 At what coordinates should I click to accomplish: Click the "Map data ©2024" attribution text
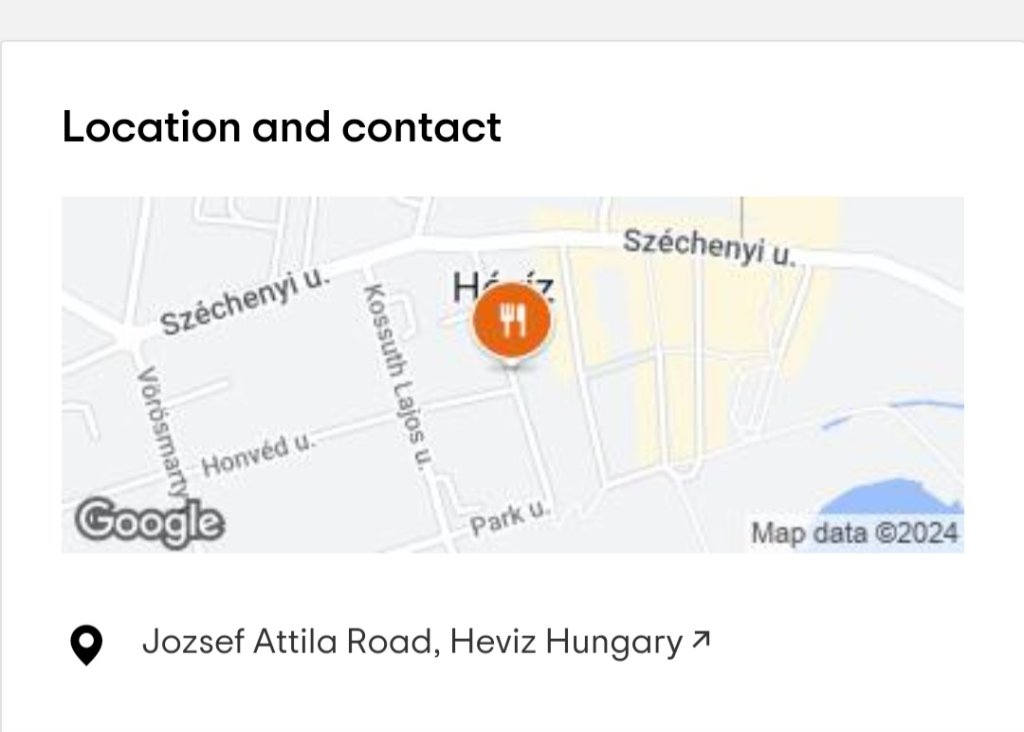coord(855,532)
